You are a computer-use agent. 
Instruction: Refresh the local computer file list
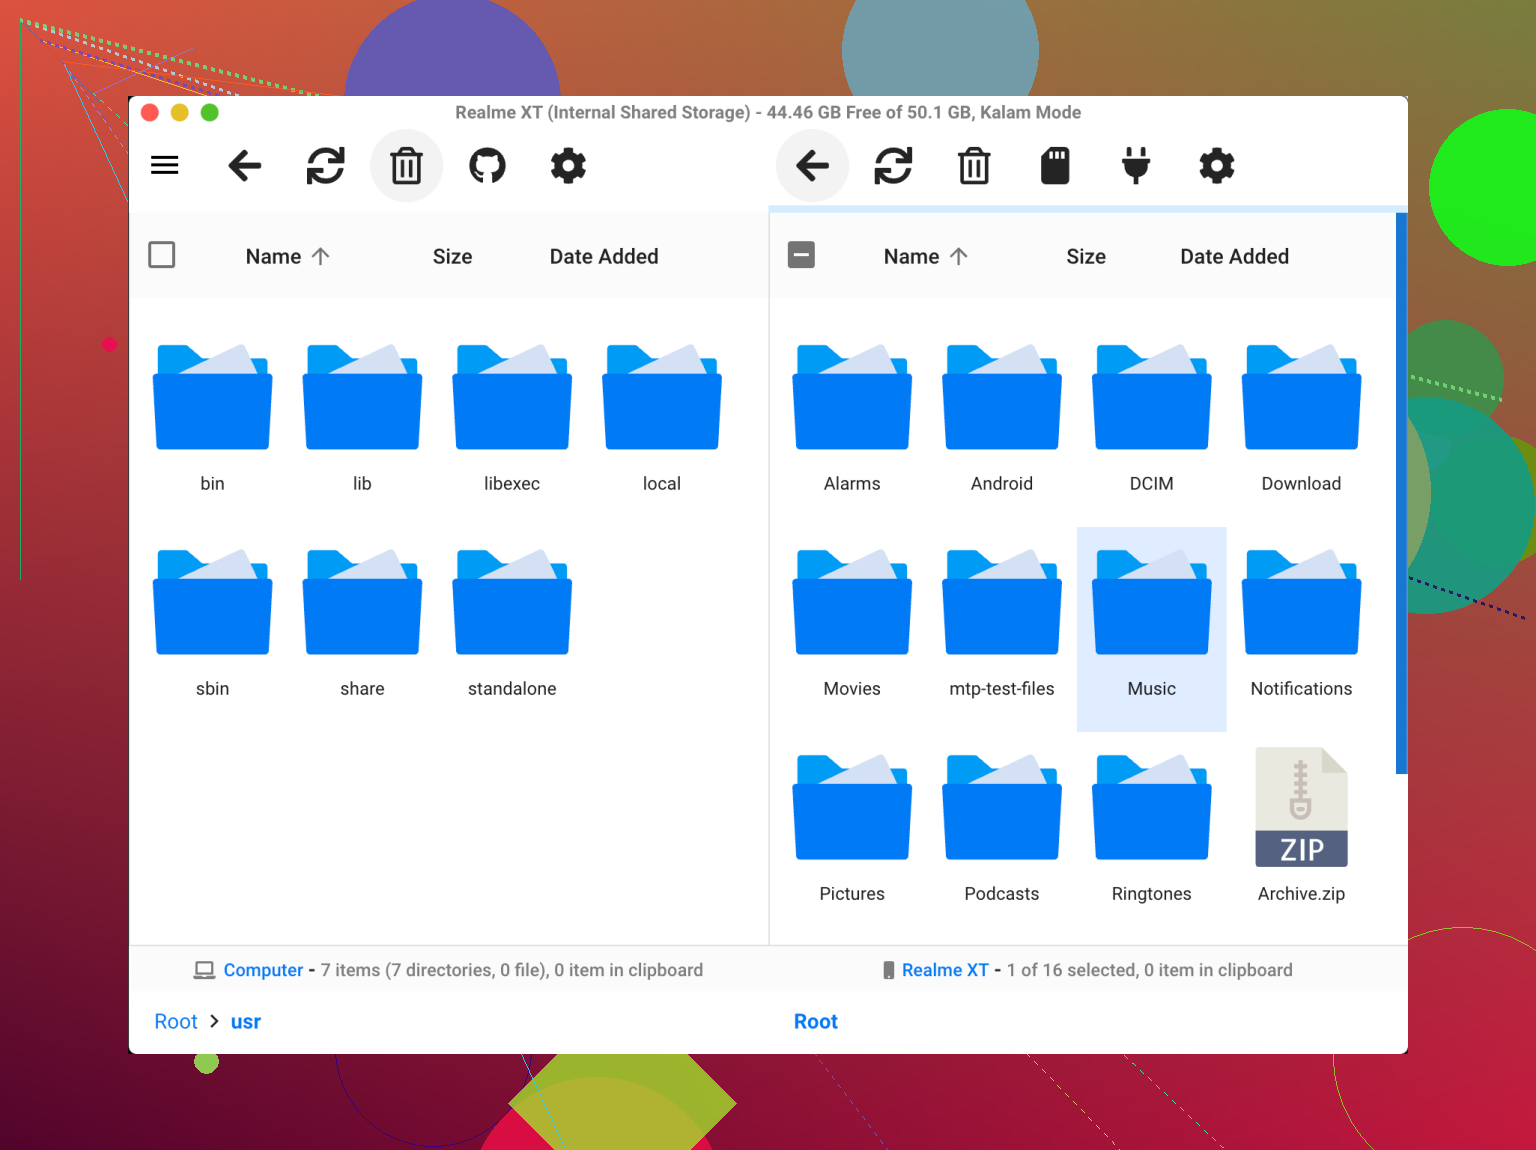point(326,166)
